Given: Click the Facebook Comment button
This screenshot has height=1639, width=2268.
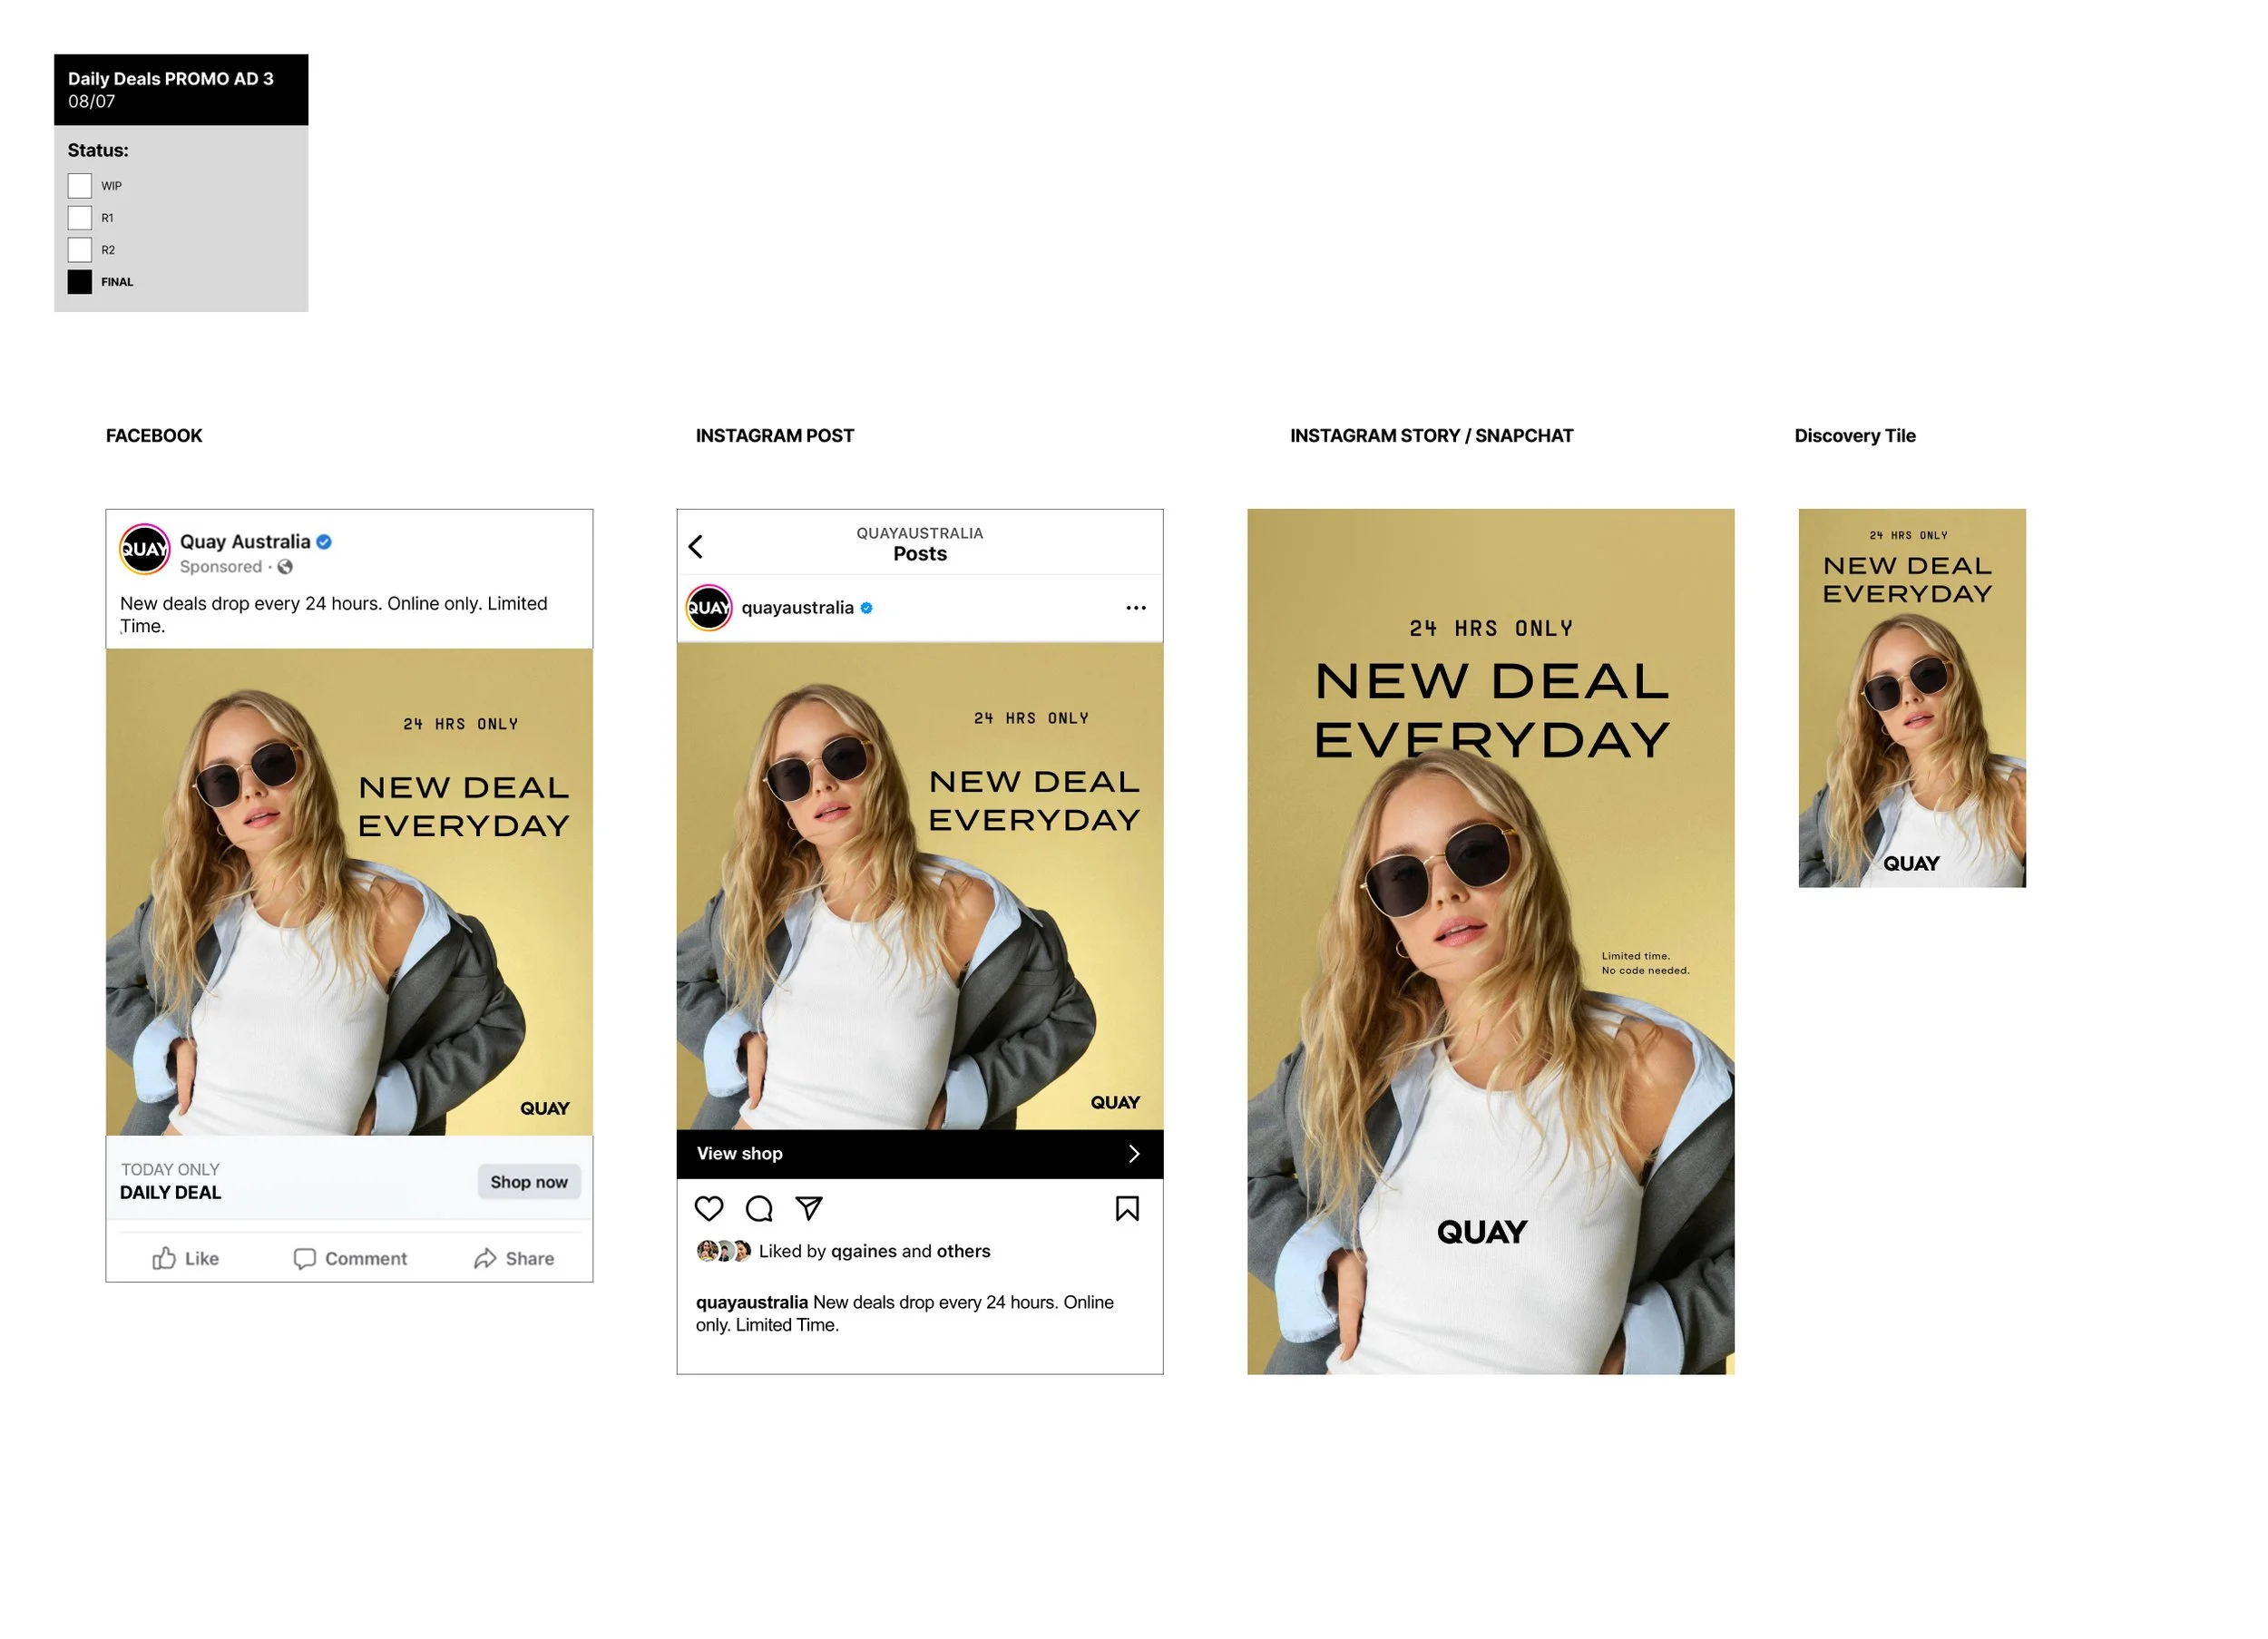Looking at the screenshot, I should pyautogui.click(x=350, y=1258).
